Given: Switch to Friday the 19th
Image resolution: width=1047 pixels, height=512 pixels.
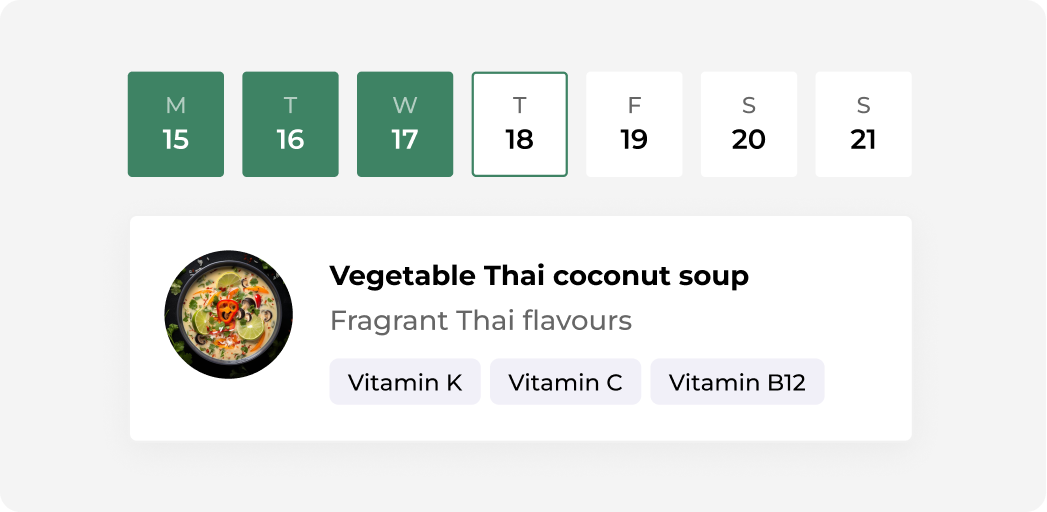Looking at the screenshot, I should [x=634, y=124].
